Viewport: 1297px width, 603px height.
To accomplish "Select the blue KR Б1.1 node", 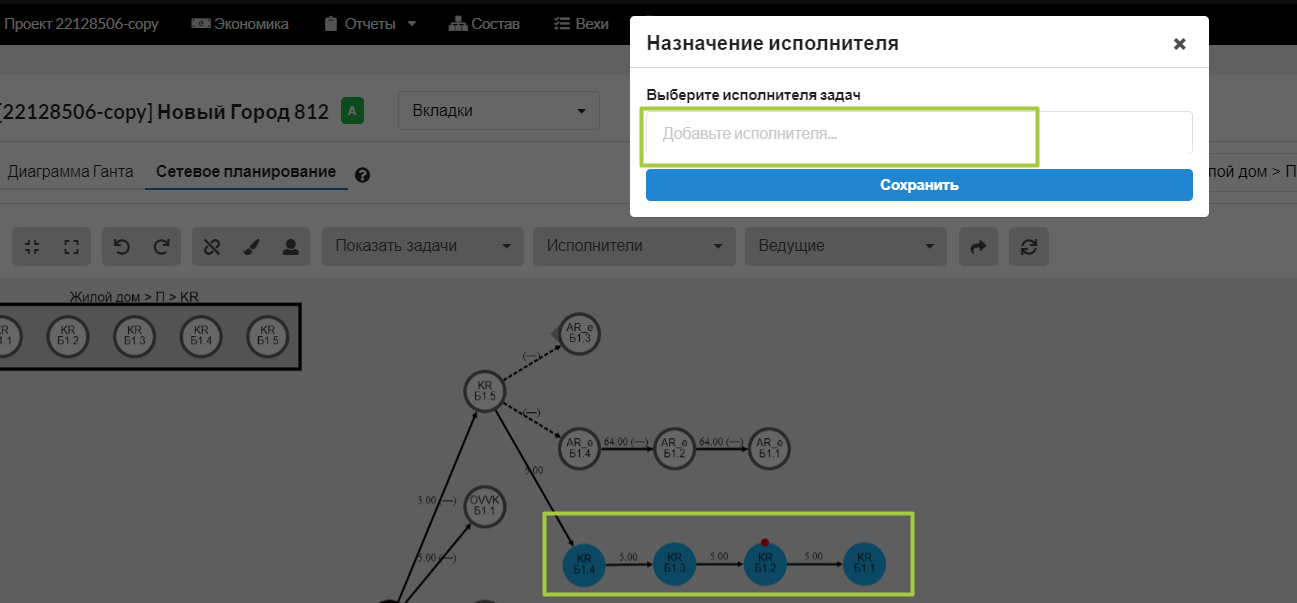I will pyautogui.click(x=865, y=564).
